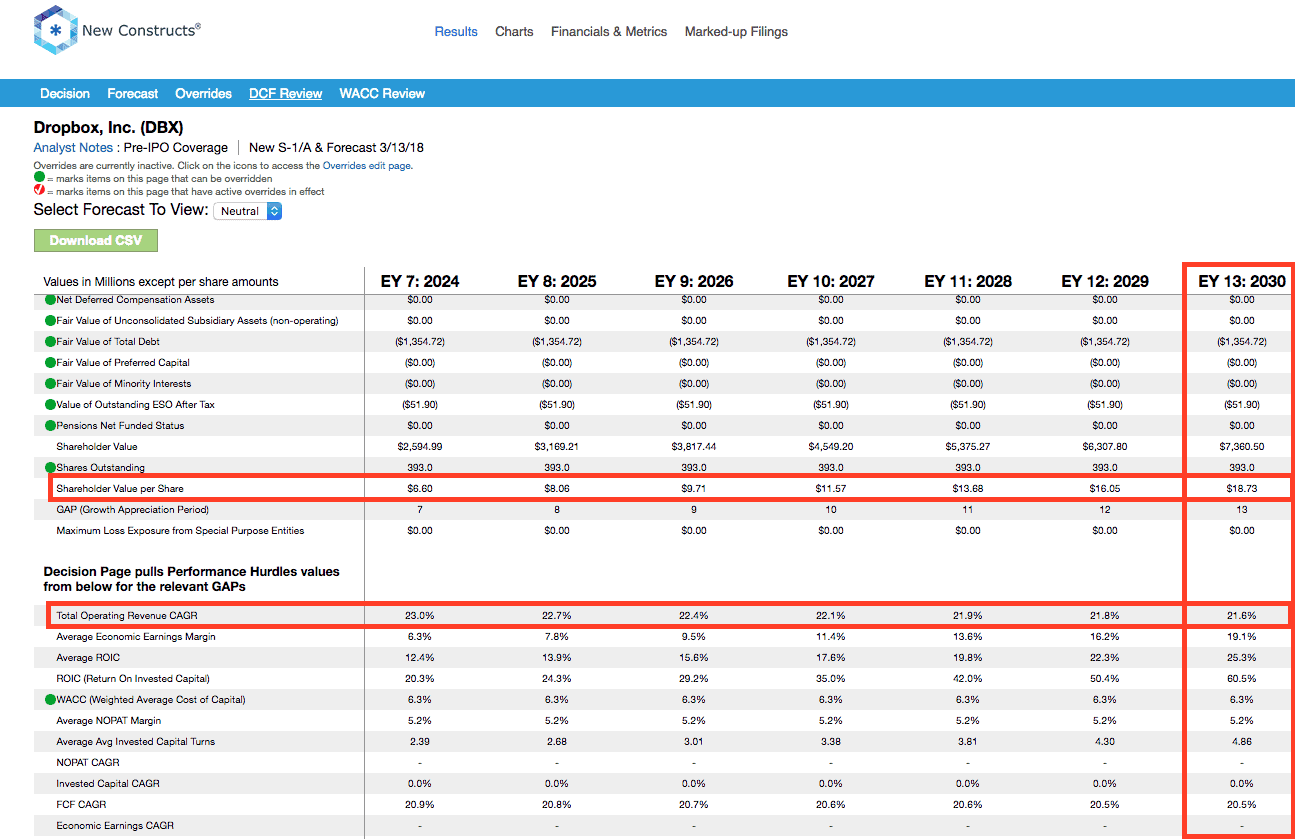Viewport: 1295px width, 839px height.
Task: Click the Average Economic Earnings Margin label
Action: pos(136,637)
